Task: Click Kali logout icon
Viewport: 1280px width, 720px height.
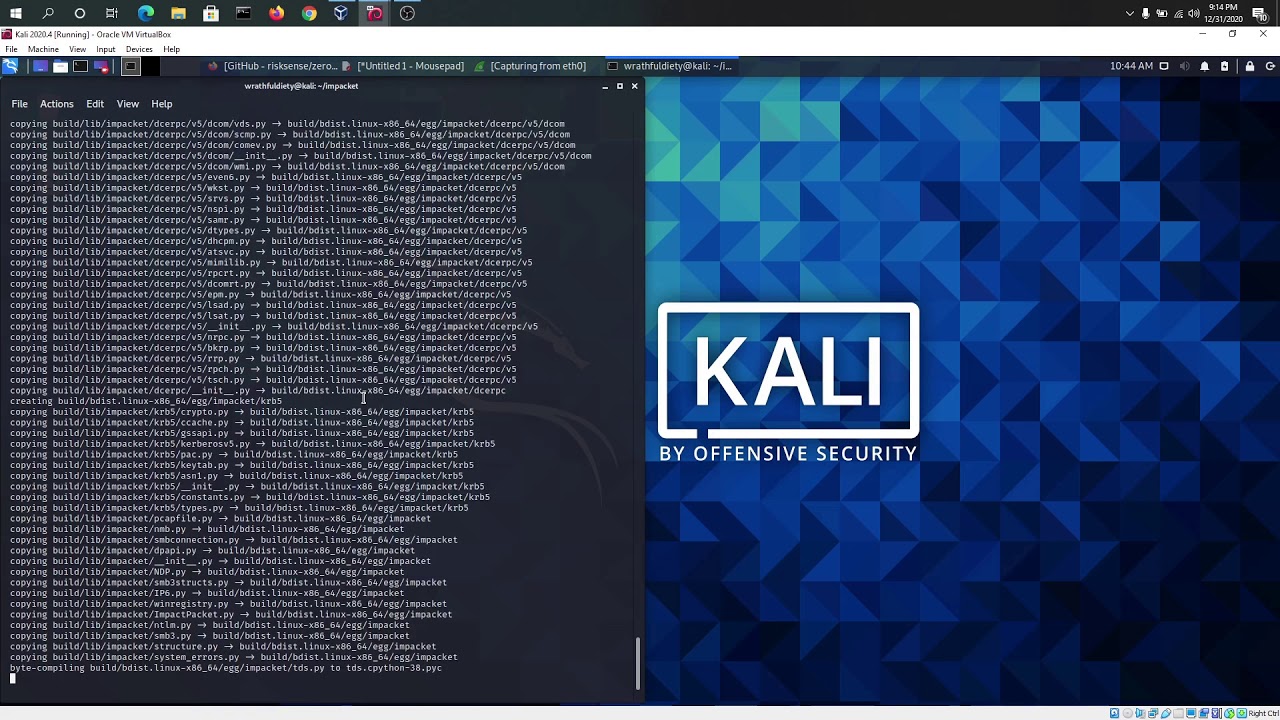Action: [1269, 66]
